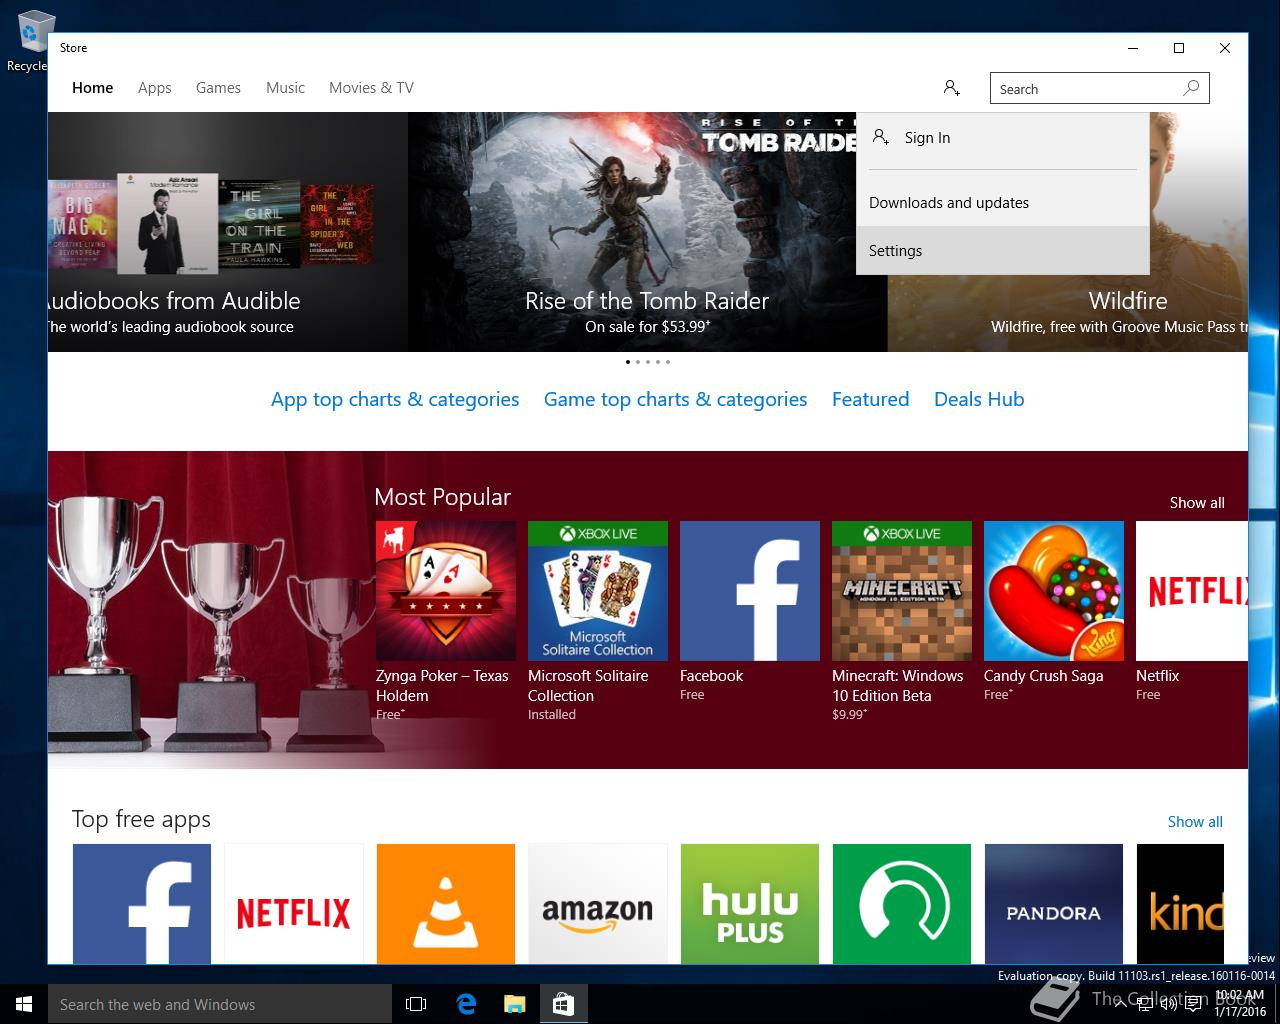Open the Pandora app tile
This screenshot has width=1280, height=1024.
point(1054,903)
